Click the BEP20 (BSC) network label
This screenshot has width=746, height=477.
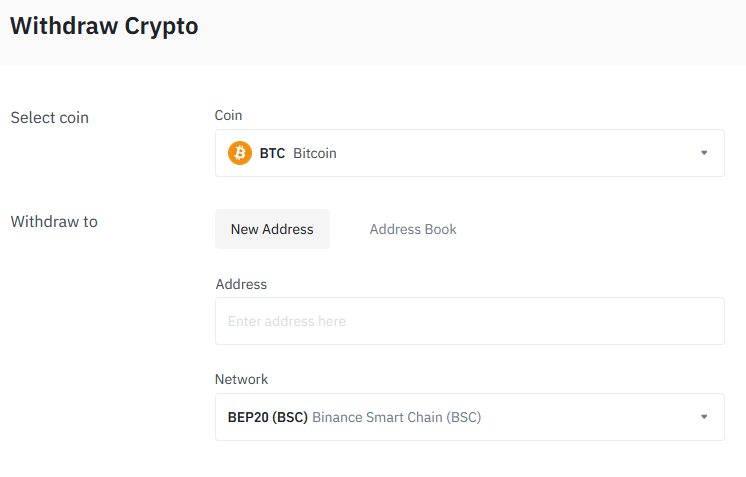point(268,417)
